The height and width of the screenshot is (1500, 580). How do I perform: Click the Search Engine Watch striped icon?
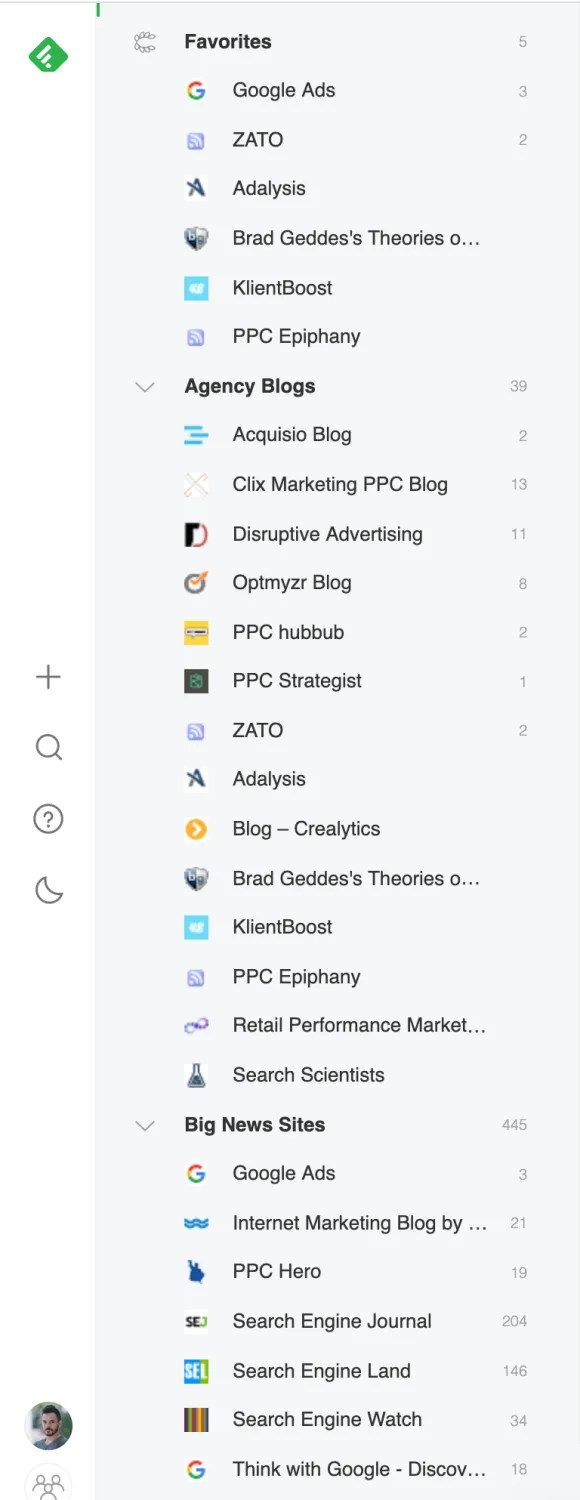(196, 1420)
